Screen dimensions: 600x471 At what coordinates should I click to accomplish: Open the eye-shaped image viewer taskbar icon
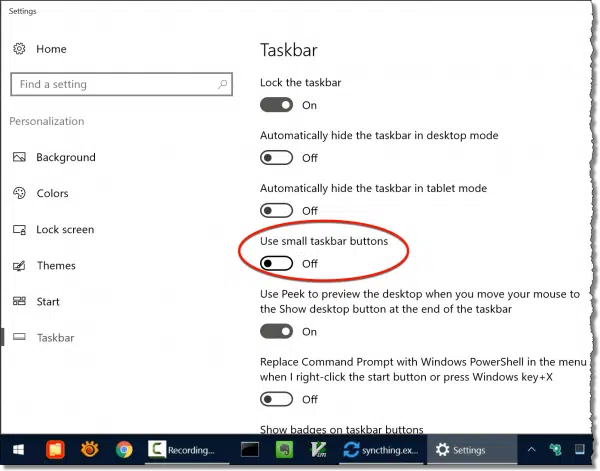click(x=90, y=450)
